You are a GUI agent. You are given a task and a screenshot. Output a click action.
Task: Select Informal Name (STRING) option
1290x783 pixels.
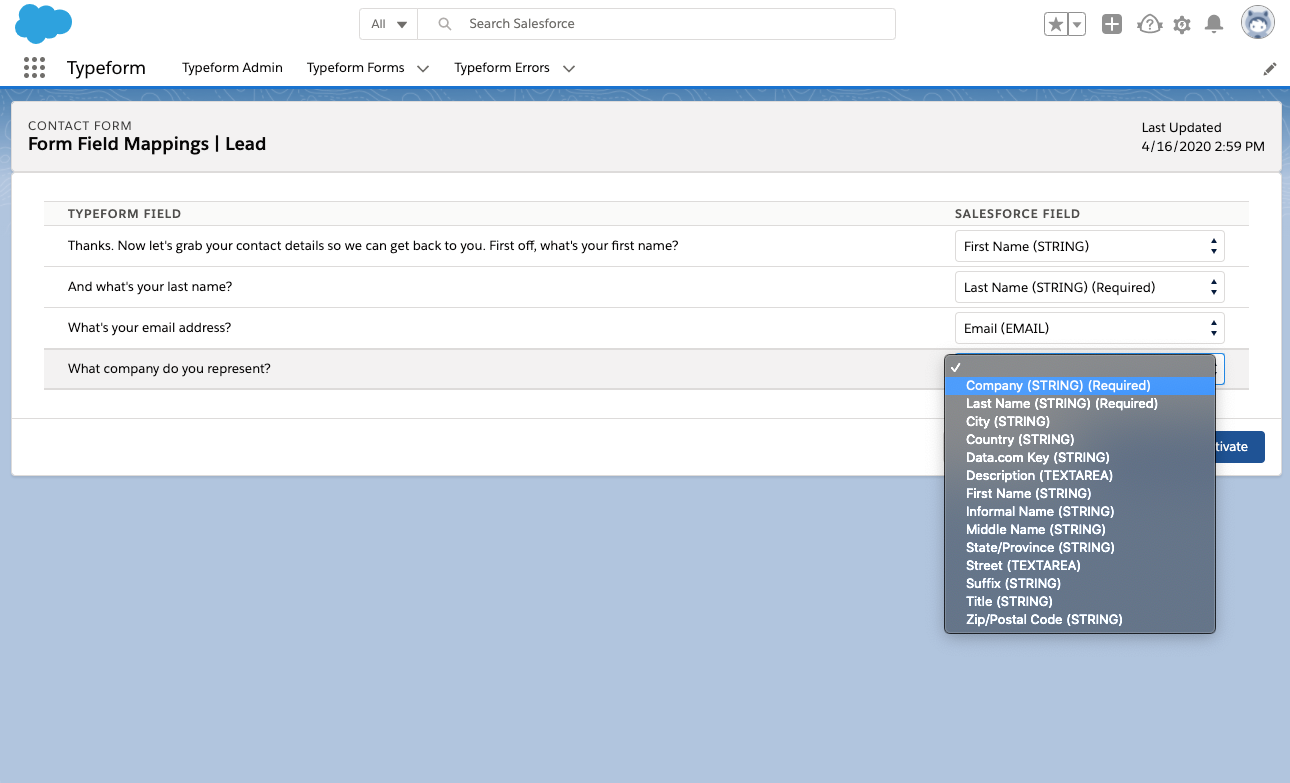[x=1080, y=511]
